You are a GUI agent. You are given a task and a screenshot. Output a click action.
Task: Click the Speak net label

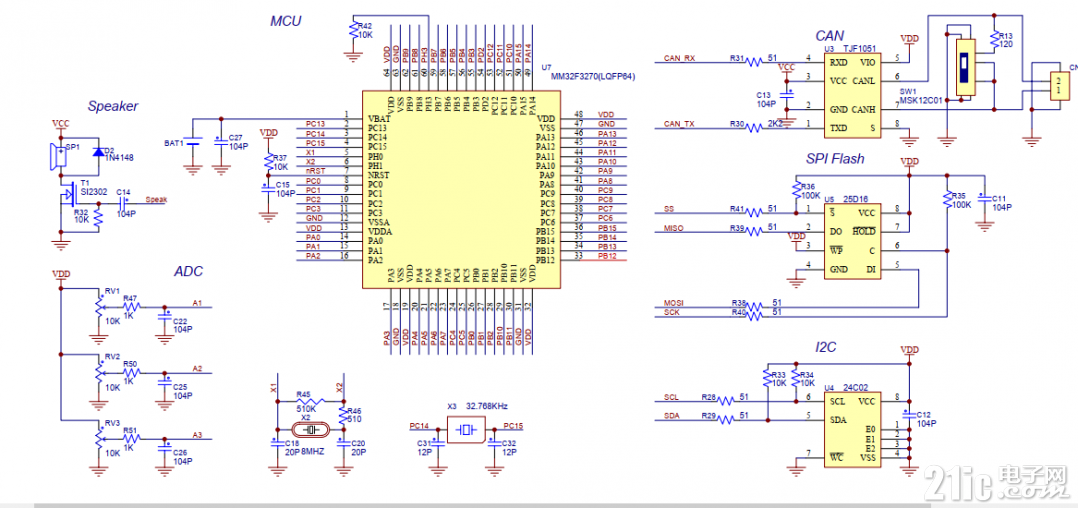pos(156,200)
